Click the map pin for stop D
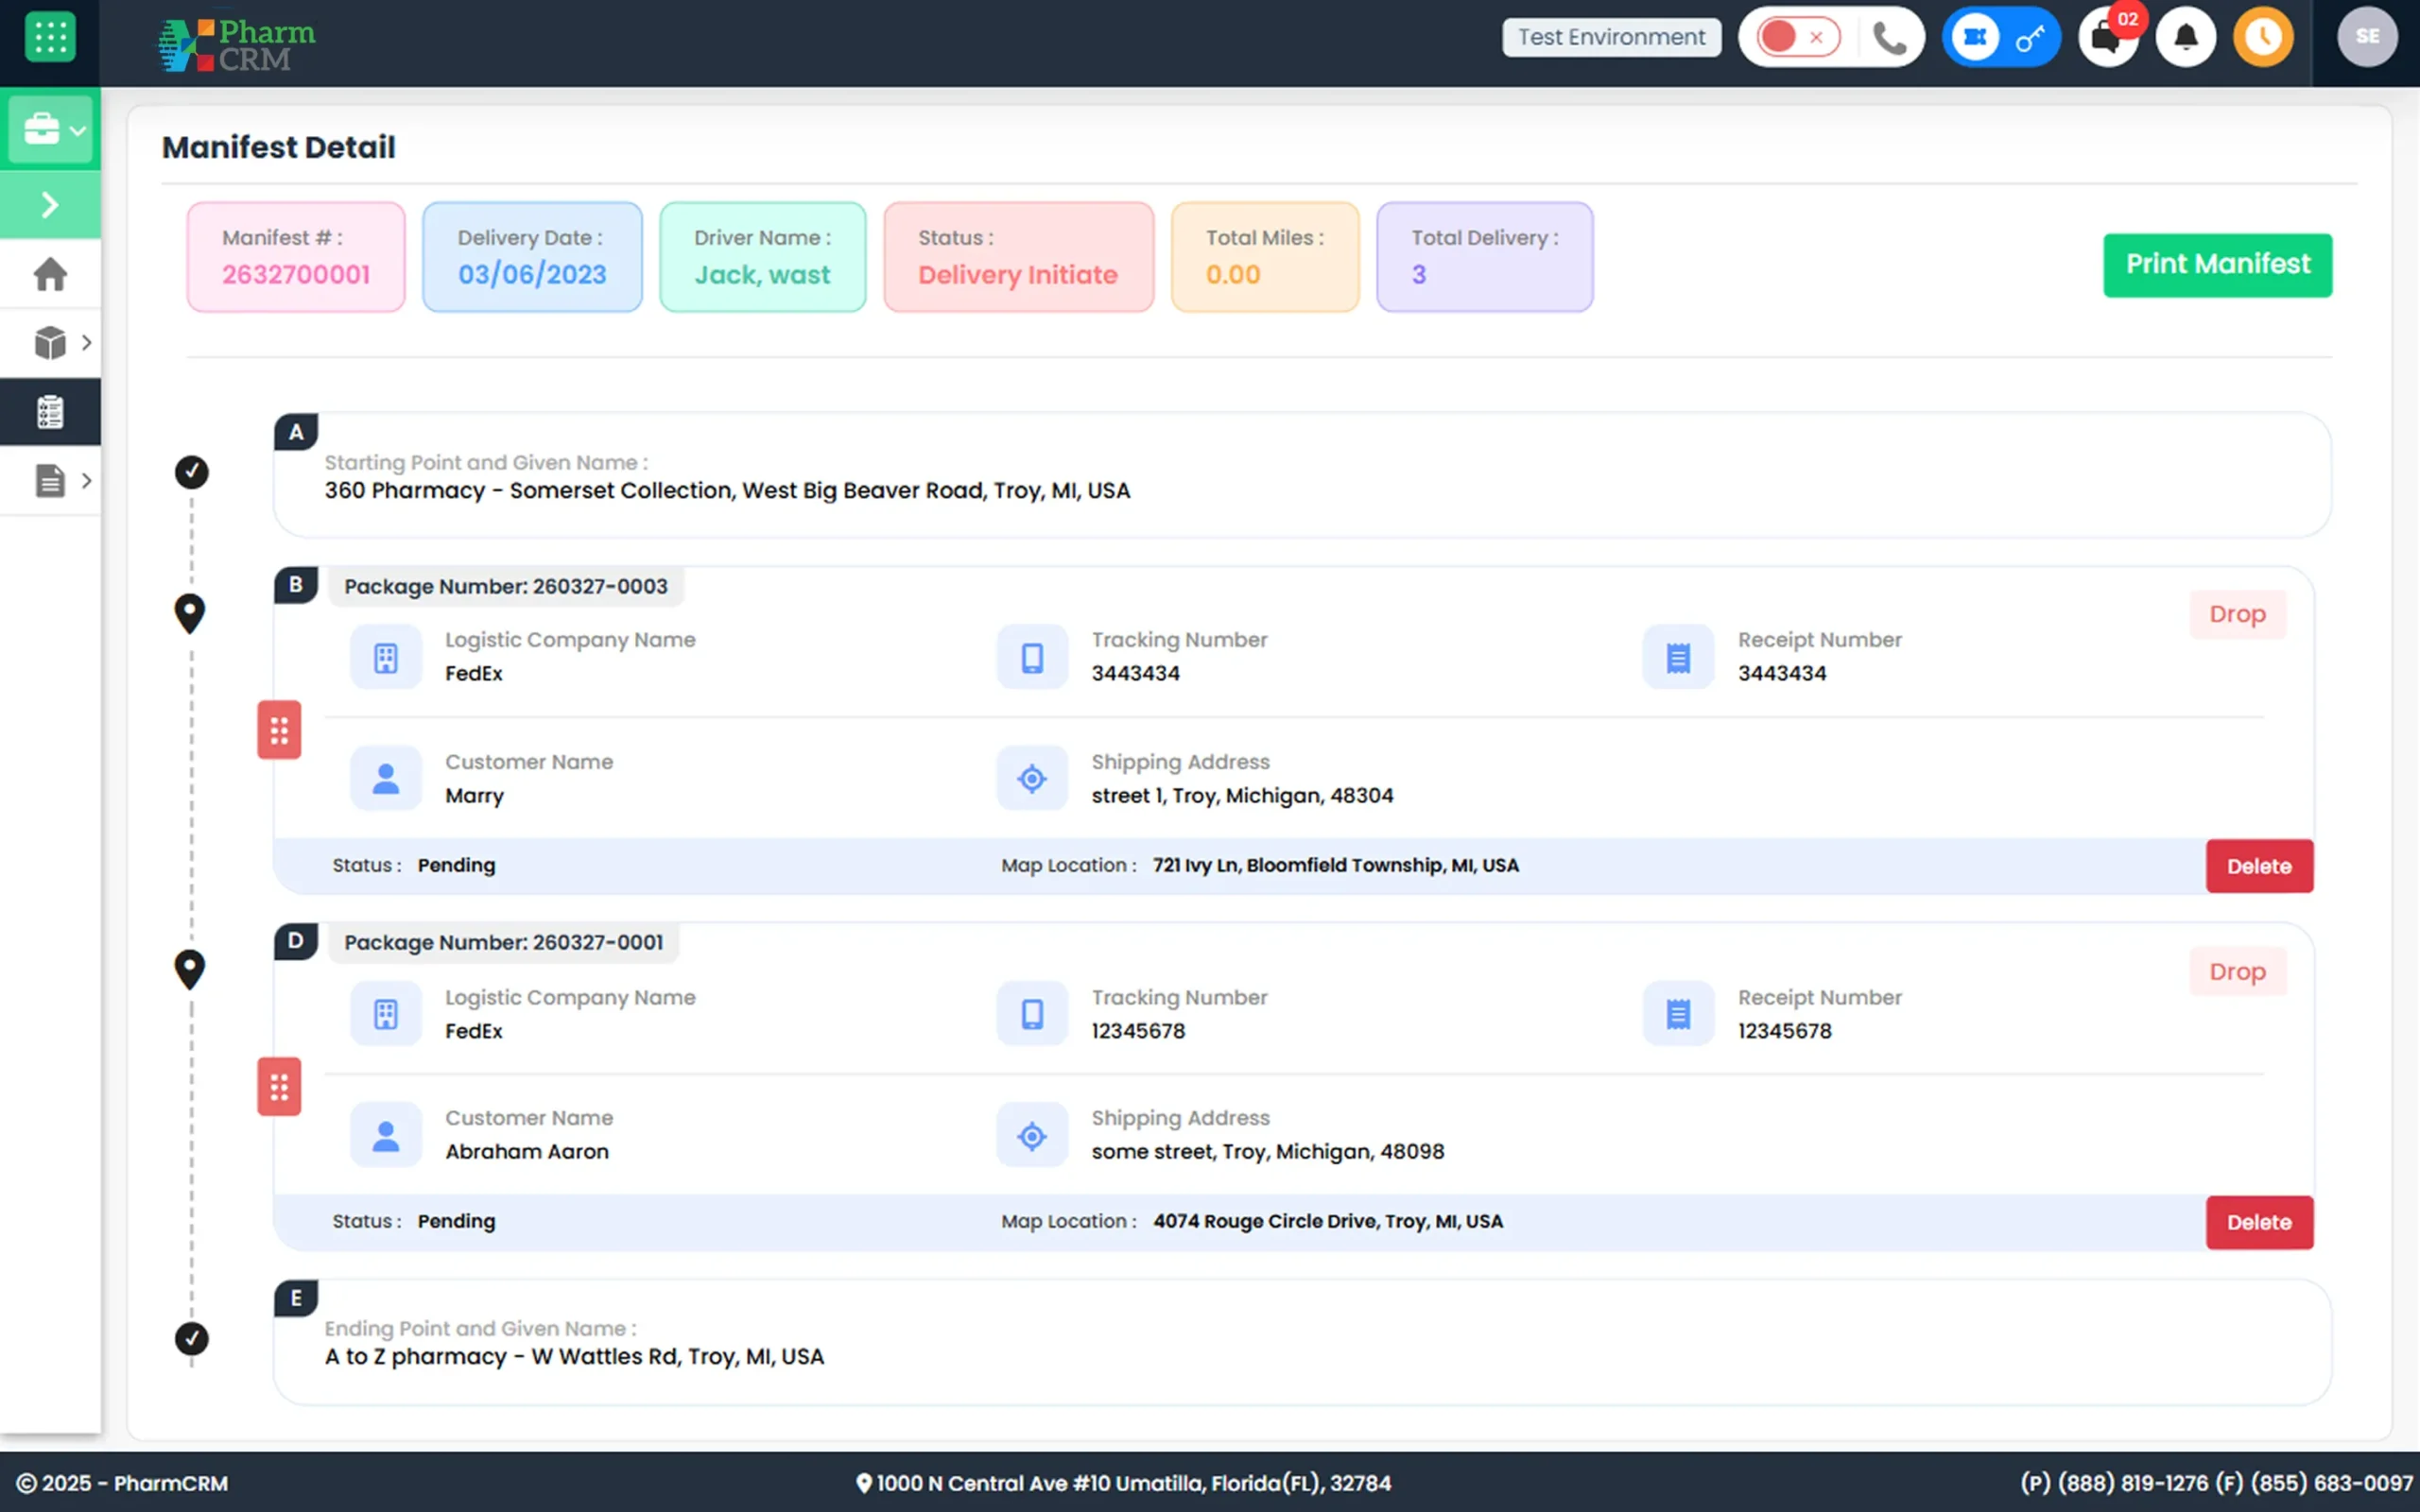 tap(190, 969)
